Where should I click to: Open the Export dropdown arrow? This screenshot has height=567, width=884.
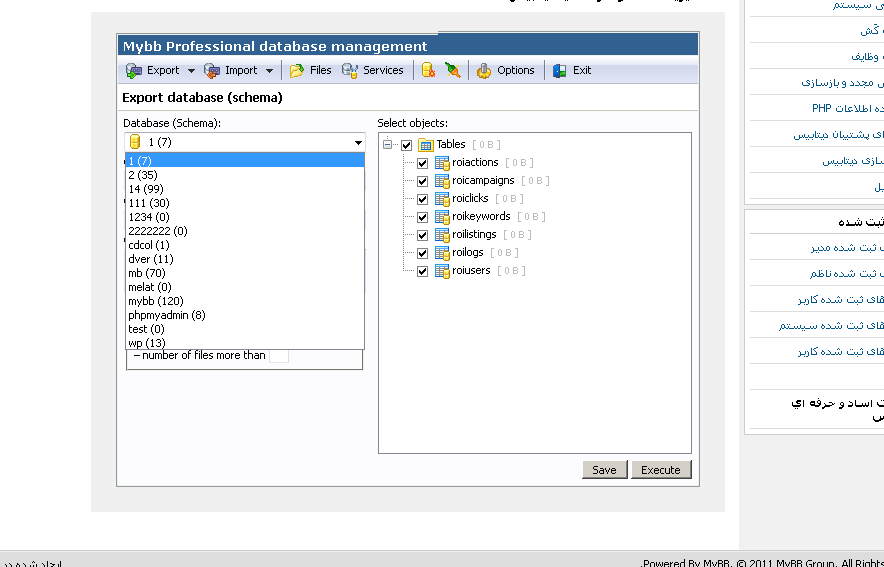(x=191, y=71)
